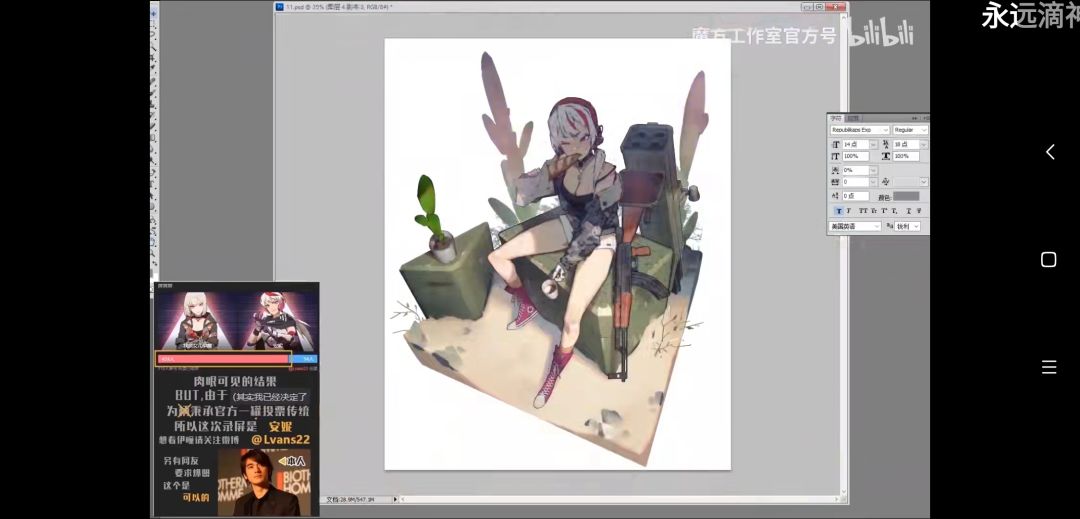The height and width of the screenshot is (519, 1080).
Task: Collapse the Character panel with double arrows
Action: pos(915,118)
